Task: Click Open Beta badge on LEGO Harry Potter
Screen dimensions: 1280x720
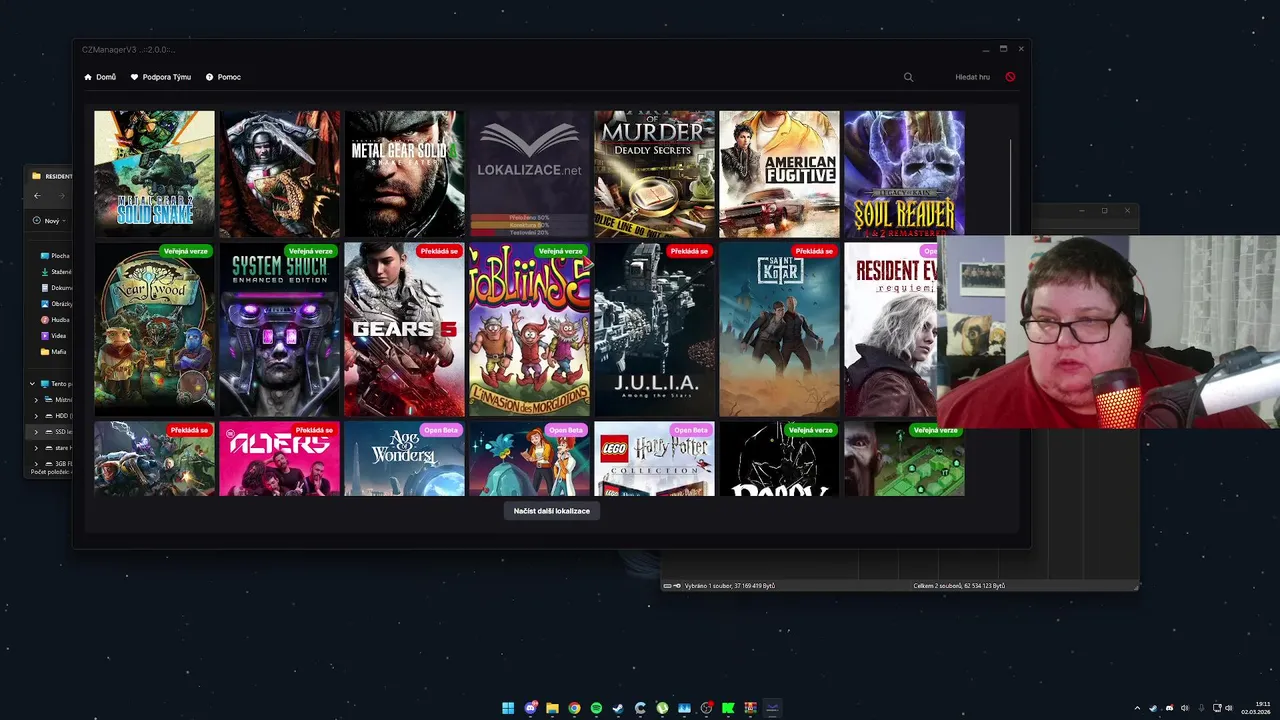Action: [x=690, y=430]
